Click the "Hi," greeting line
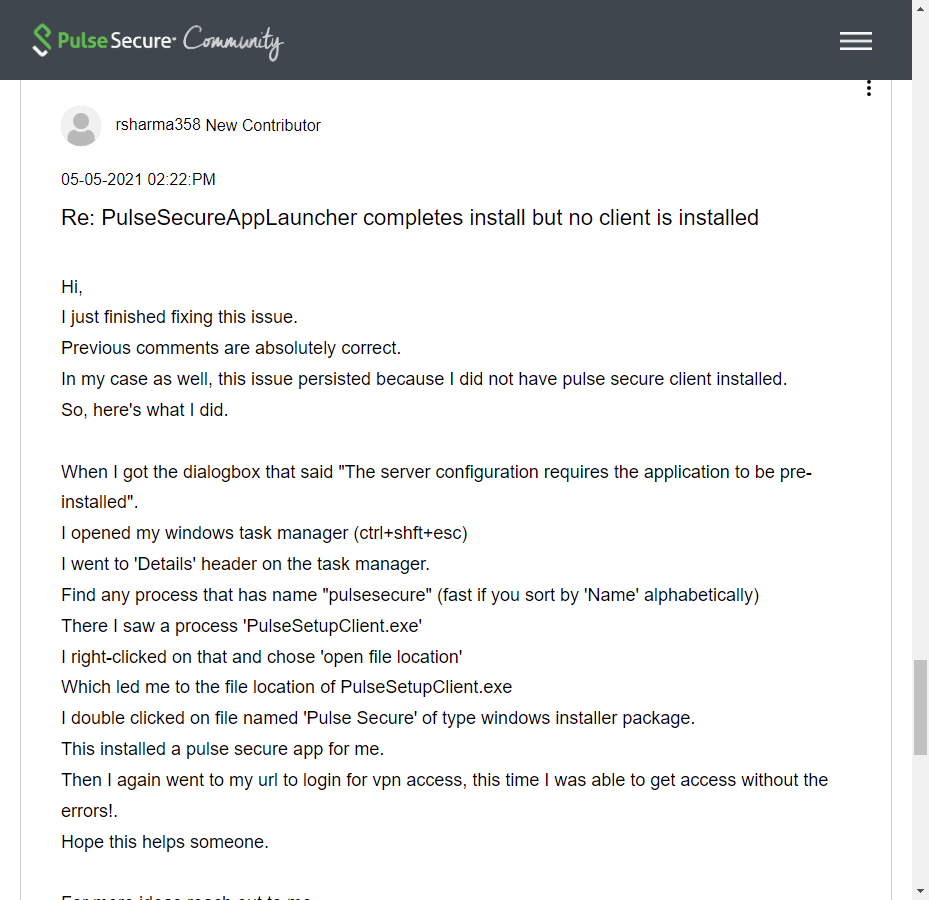The height and width of the screenshot is (900, 929). (72, 287)
